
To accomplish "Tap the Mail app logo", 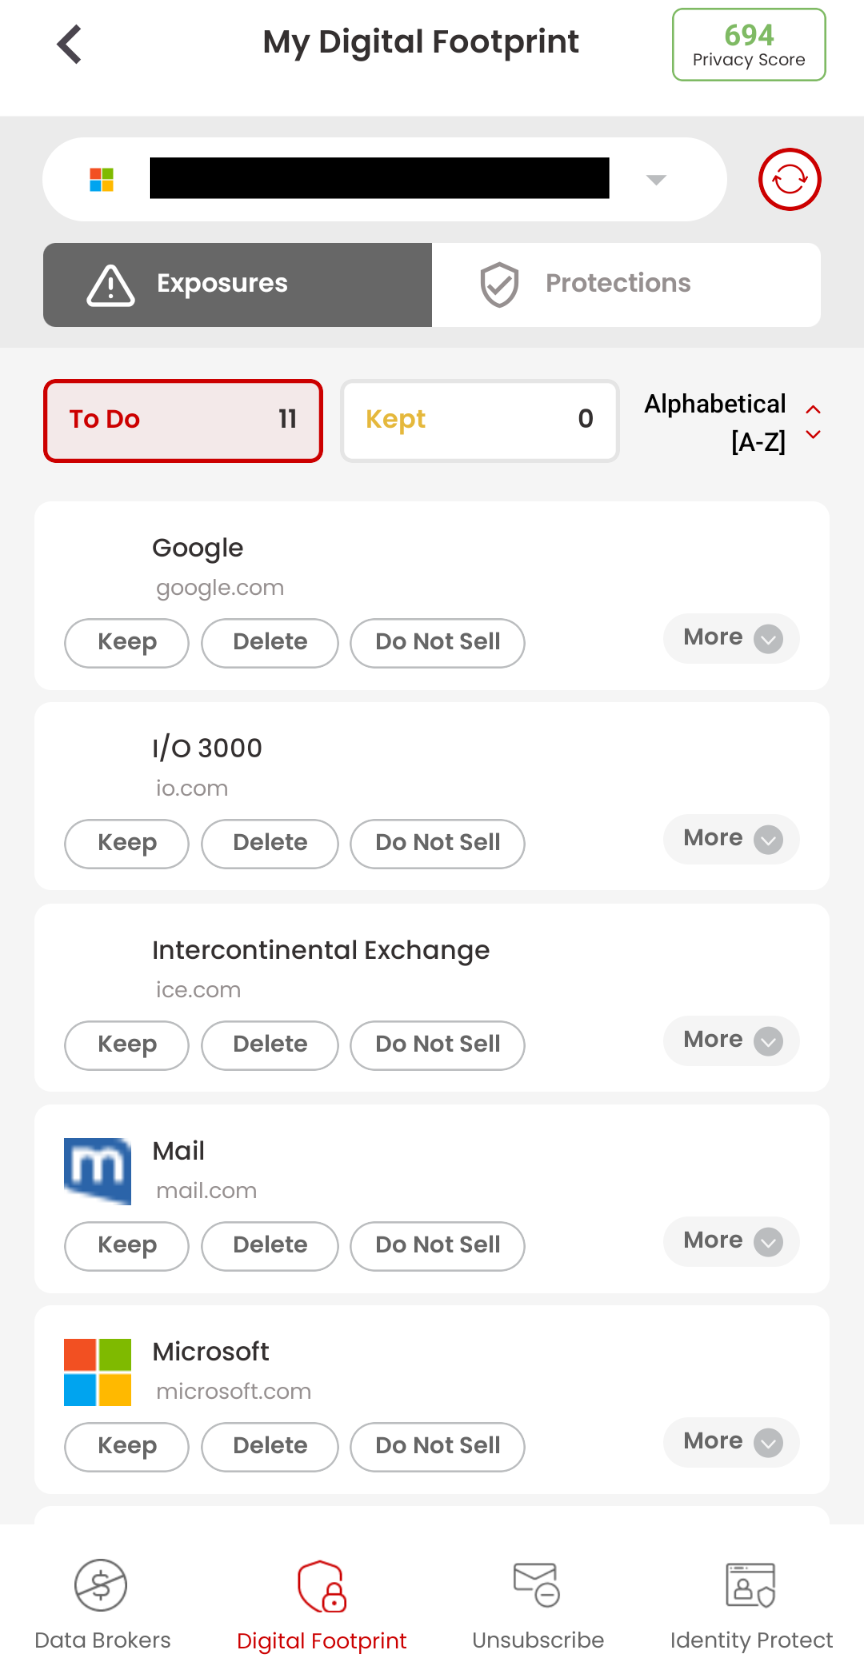I will click(x=98, y=1171).
